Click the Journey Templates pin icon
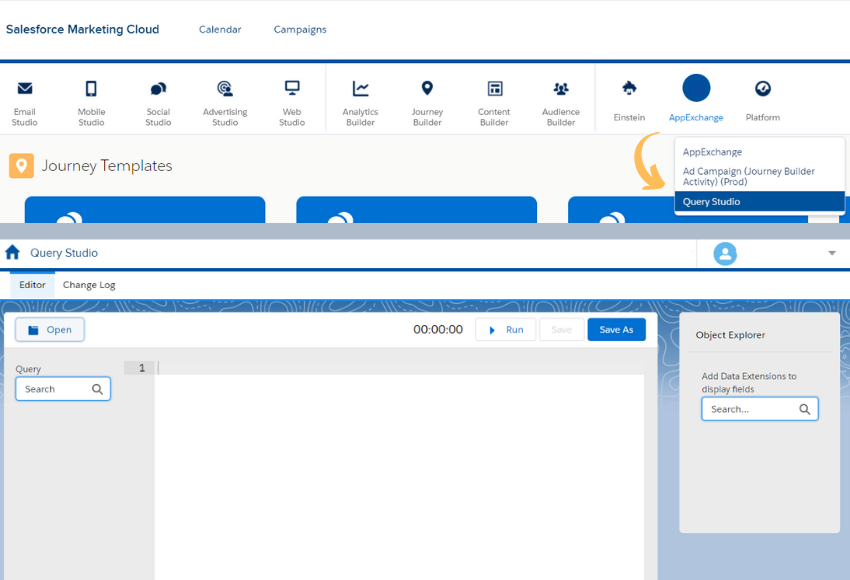The image size is (850, 580). click(21, 165)
